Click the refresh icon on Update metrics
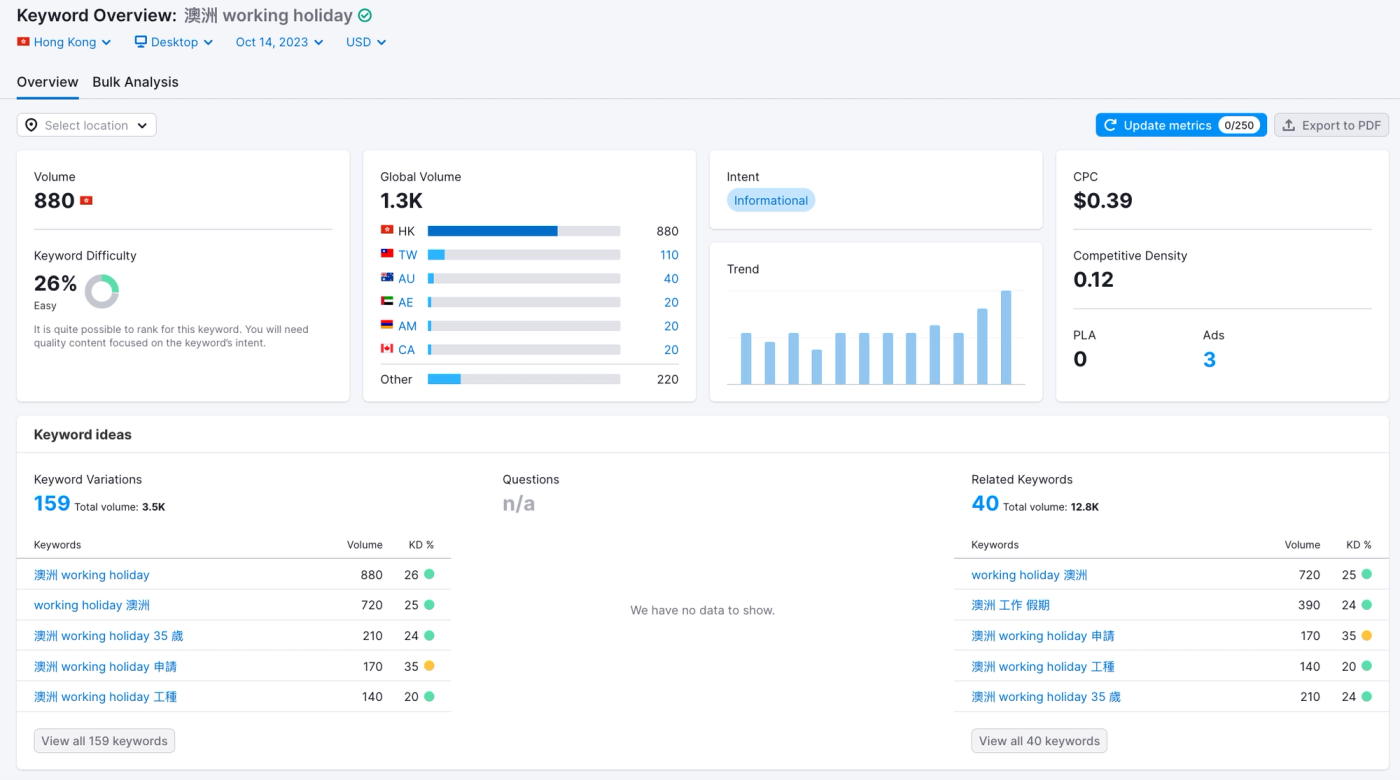Viewport: 1400px width, 780px height. [x=1110, y=125]
